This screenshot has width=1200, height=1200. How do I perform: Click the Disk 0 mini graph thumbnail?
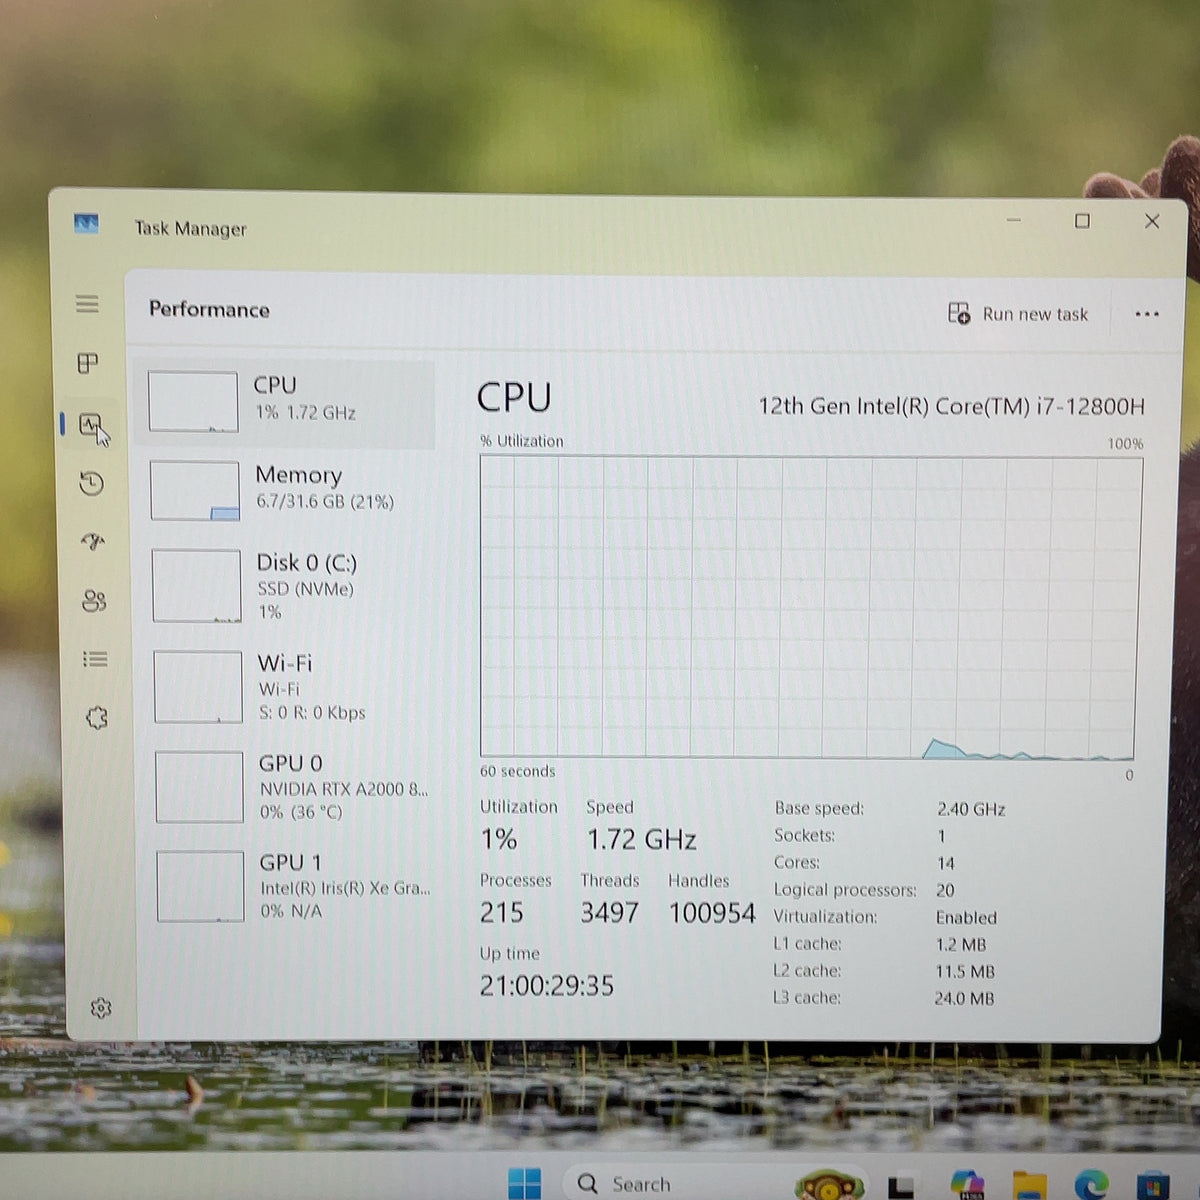point(197,586)
